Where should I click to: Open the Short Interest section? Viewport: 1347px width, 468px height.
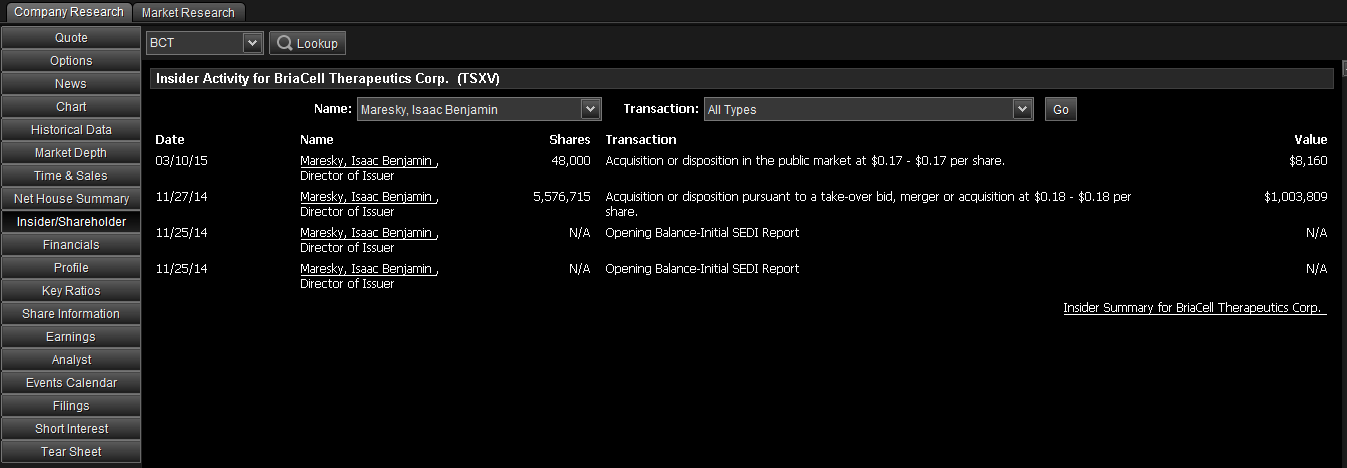[x=71, y=429]
